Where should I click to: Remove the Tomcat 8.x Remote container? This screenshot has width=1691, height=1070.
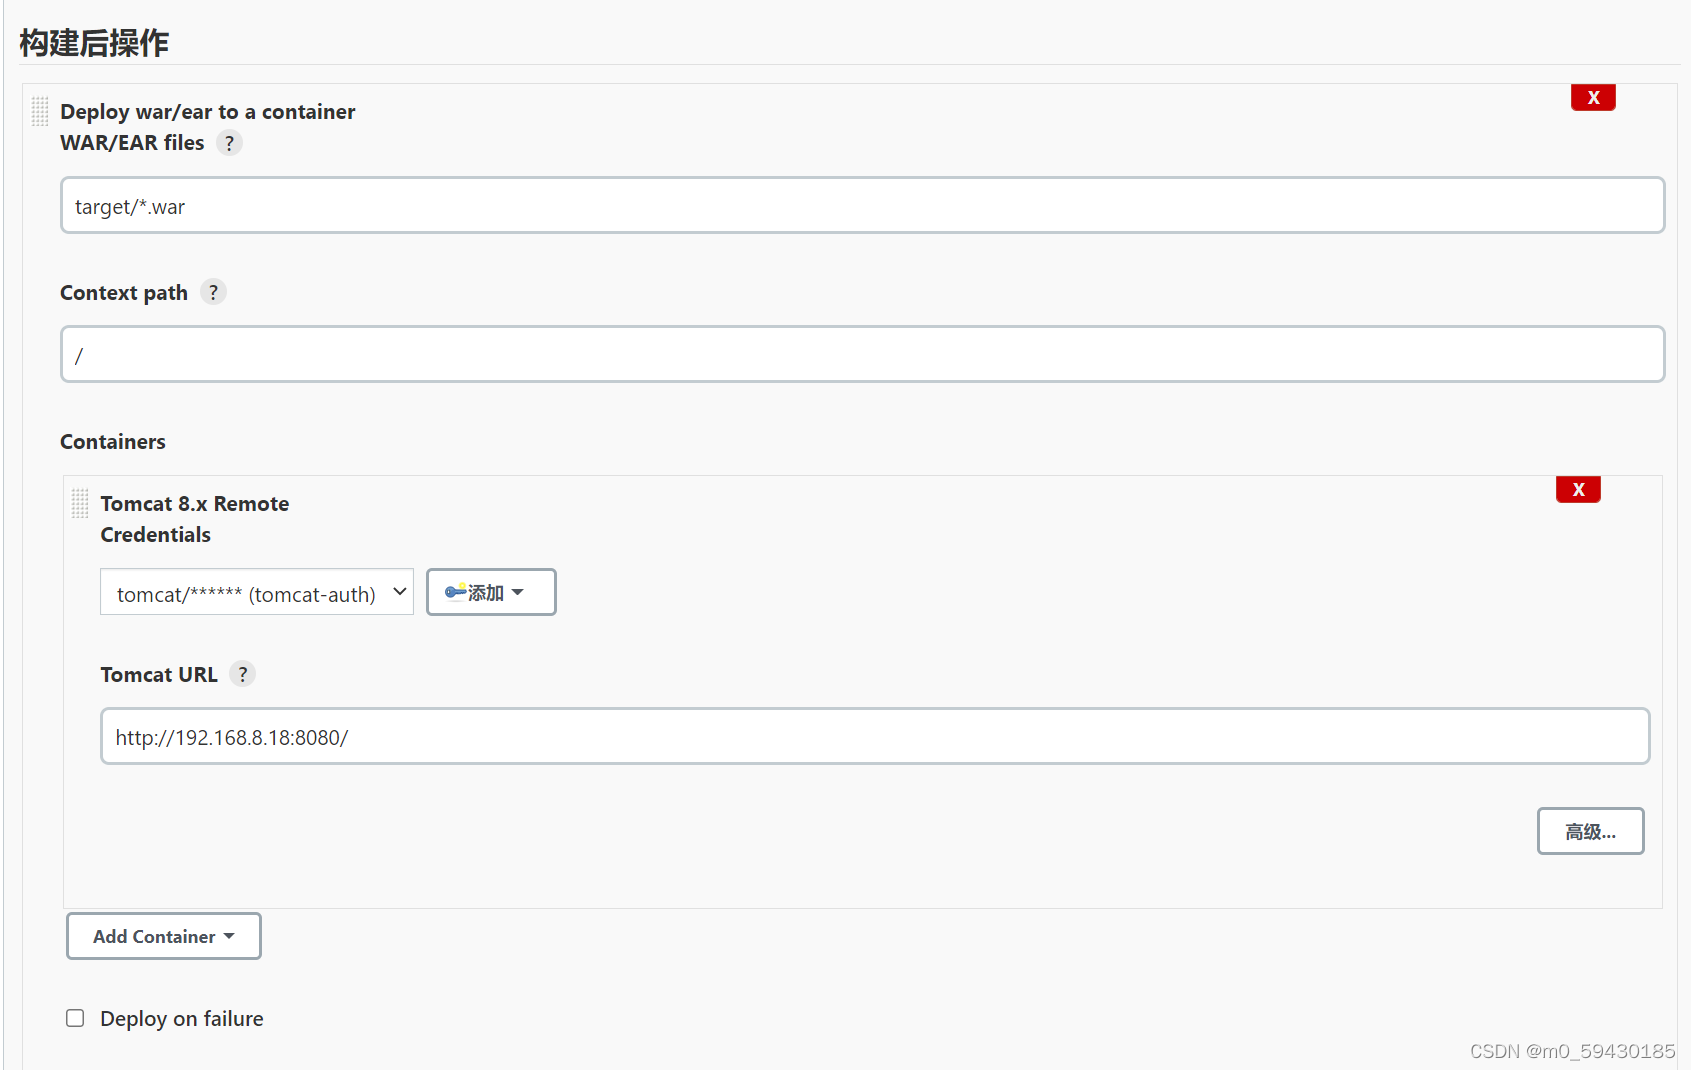(1578, 489)
